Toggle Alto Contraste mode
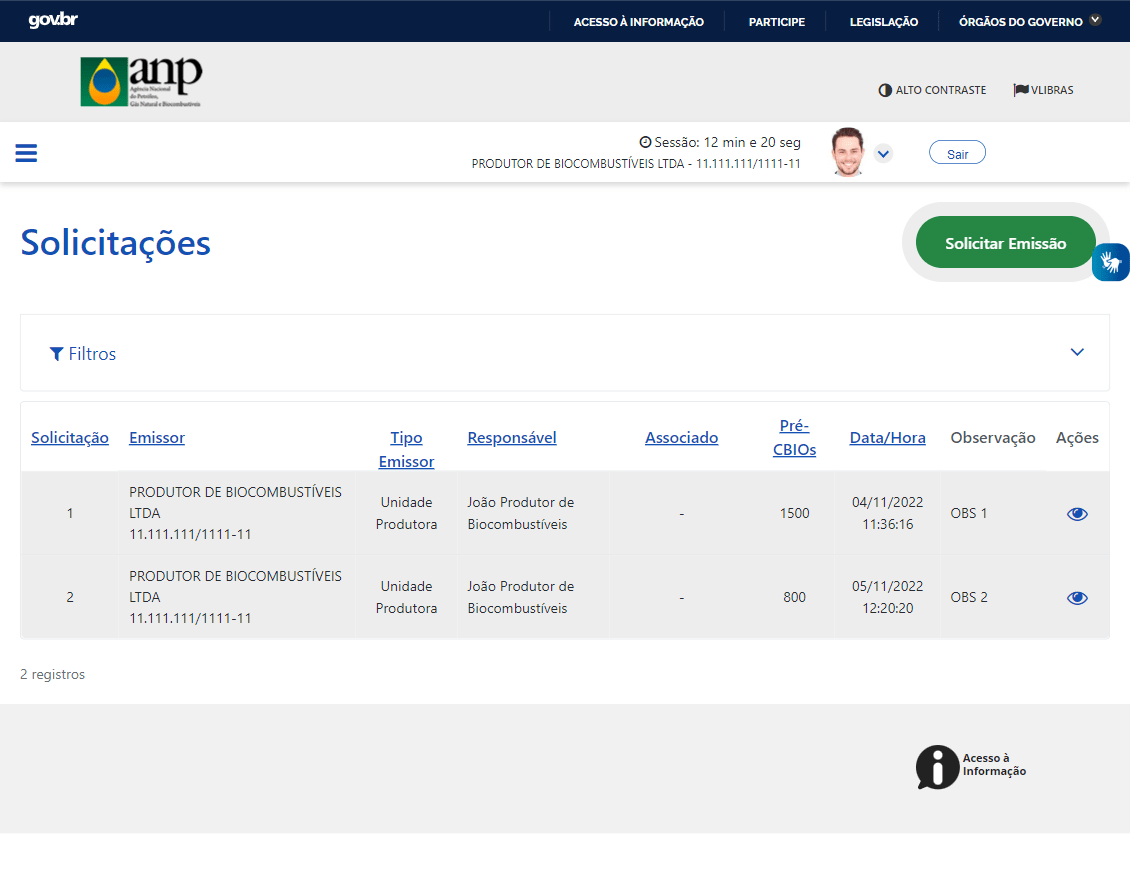The height and width of the screenshot is (870, 1130). [932, 90]
